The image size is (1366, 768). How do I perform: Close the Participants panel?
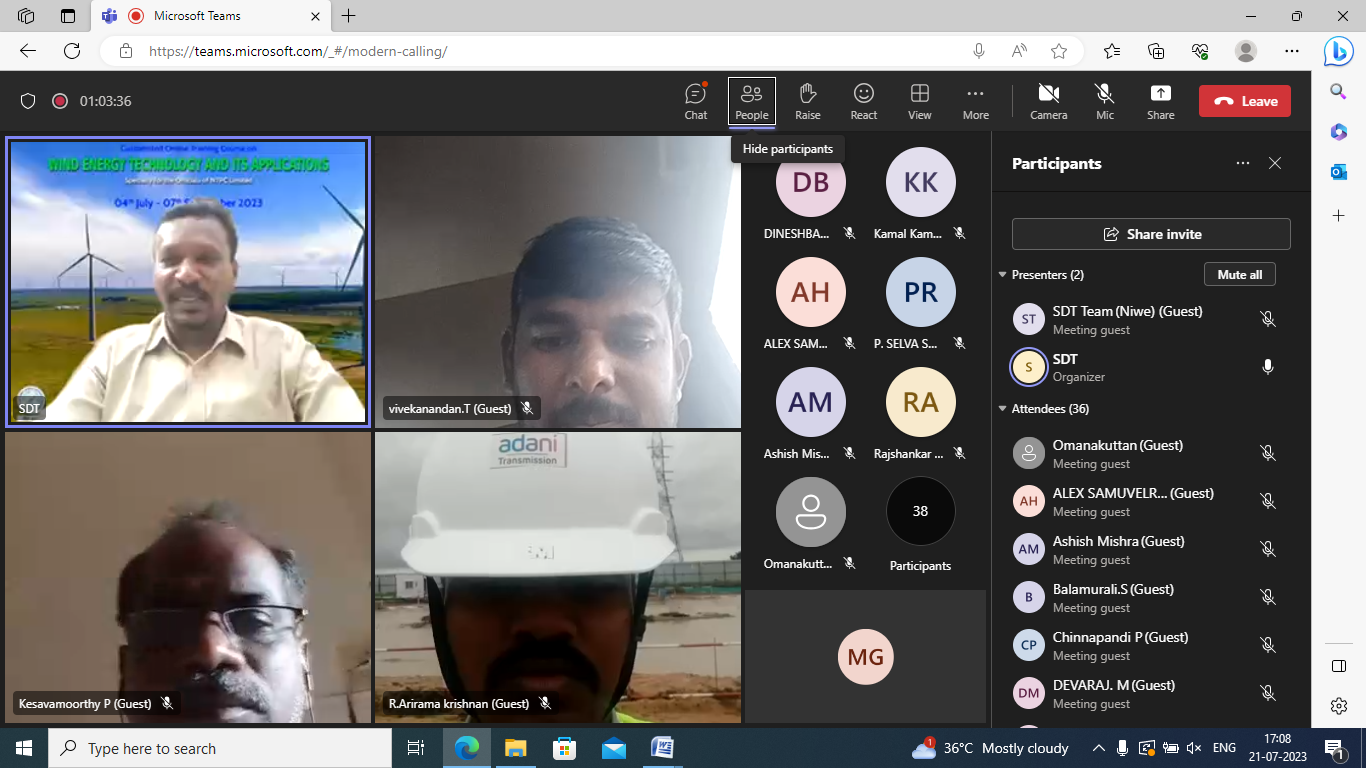pyautogui.click(x=1275, y=163)
